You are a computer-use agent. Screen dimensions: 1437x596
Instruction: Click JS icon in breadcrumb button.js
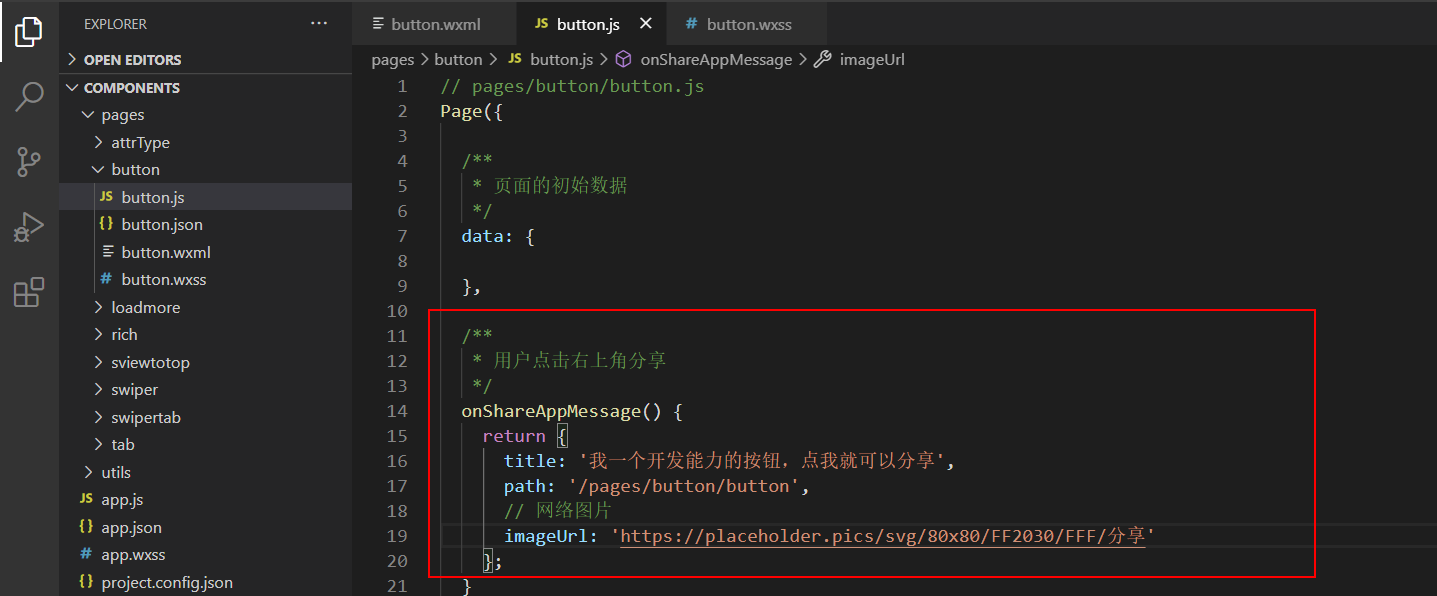[x=514, y=59]
